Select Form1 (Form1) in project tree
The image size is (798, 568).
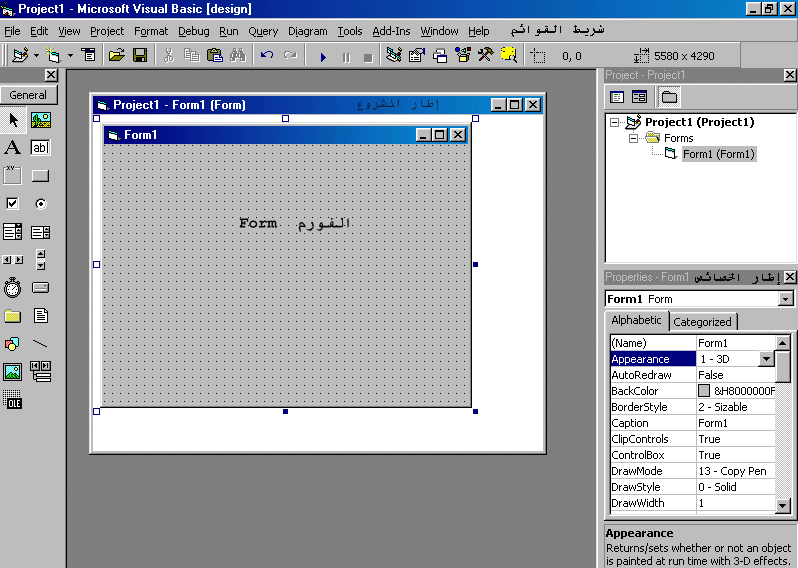click(718, 154)
